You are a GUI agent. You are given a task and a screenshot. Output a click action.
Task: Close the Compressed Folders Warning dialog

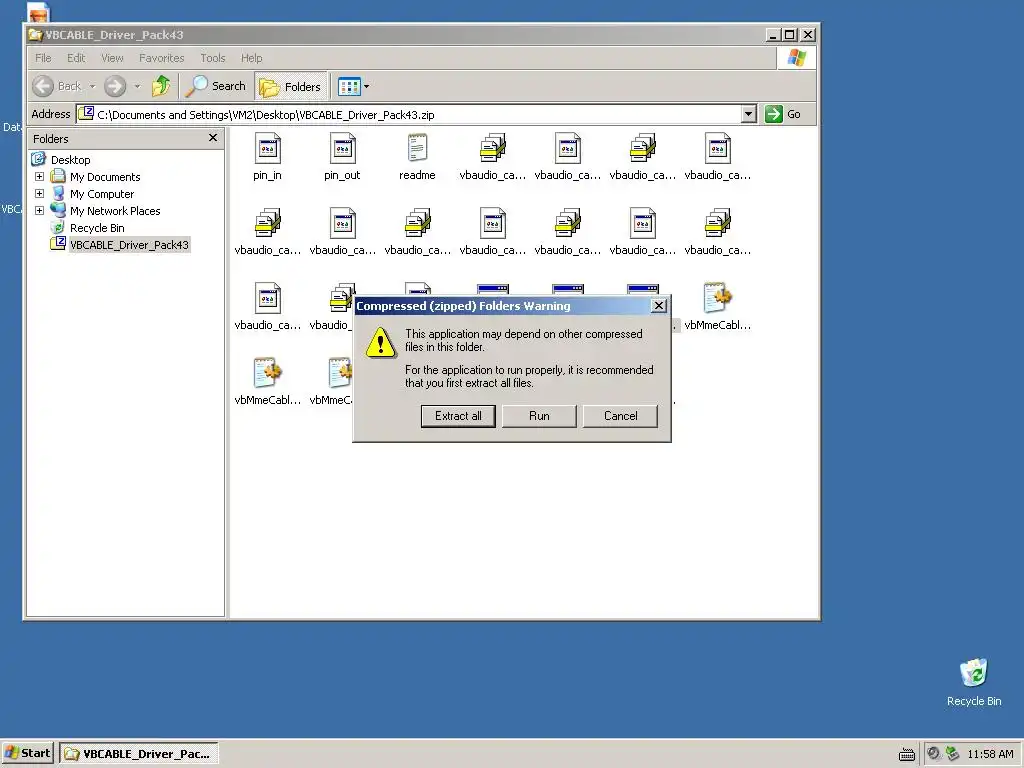[659, 306]
